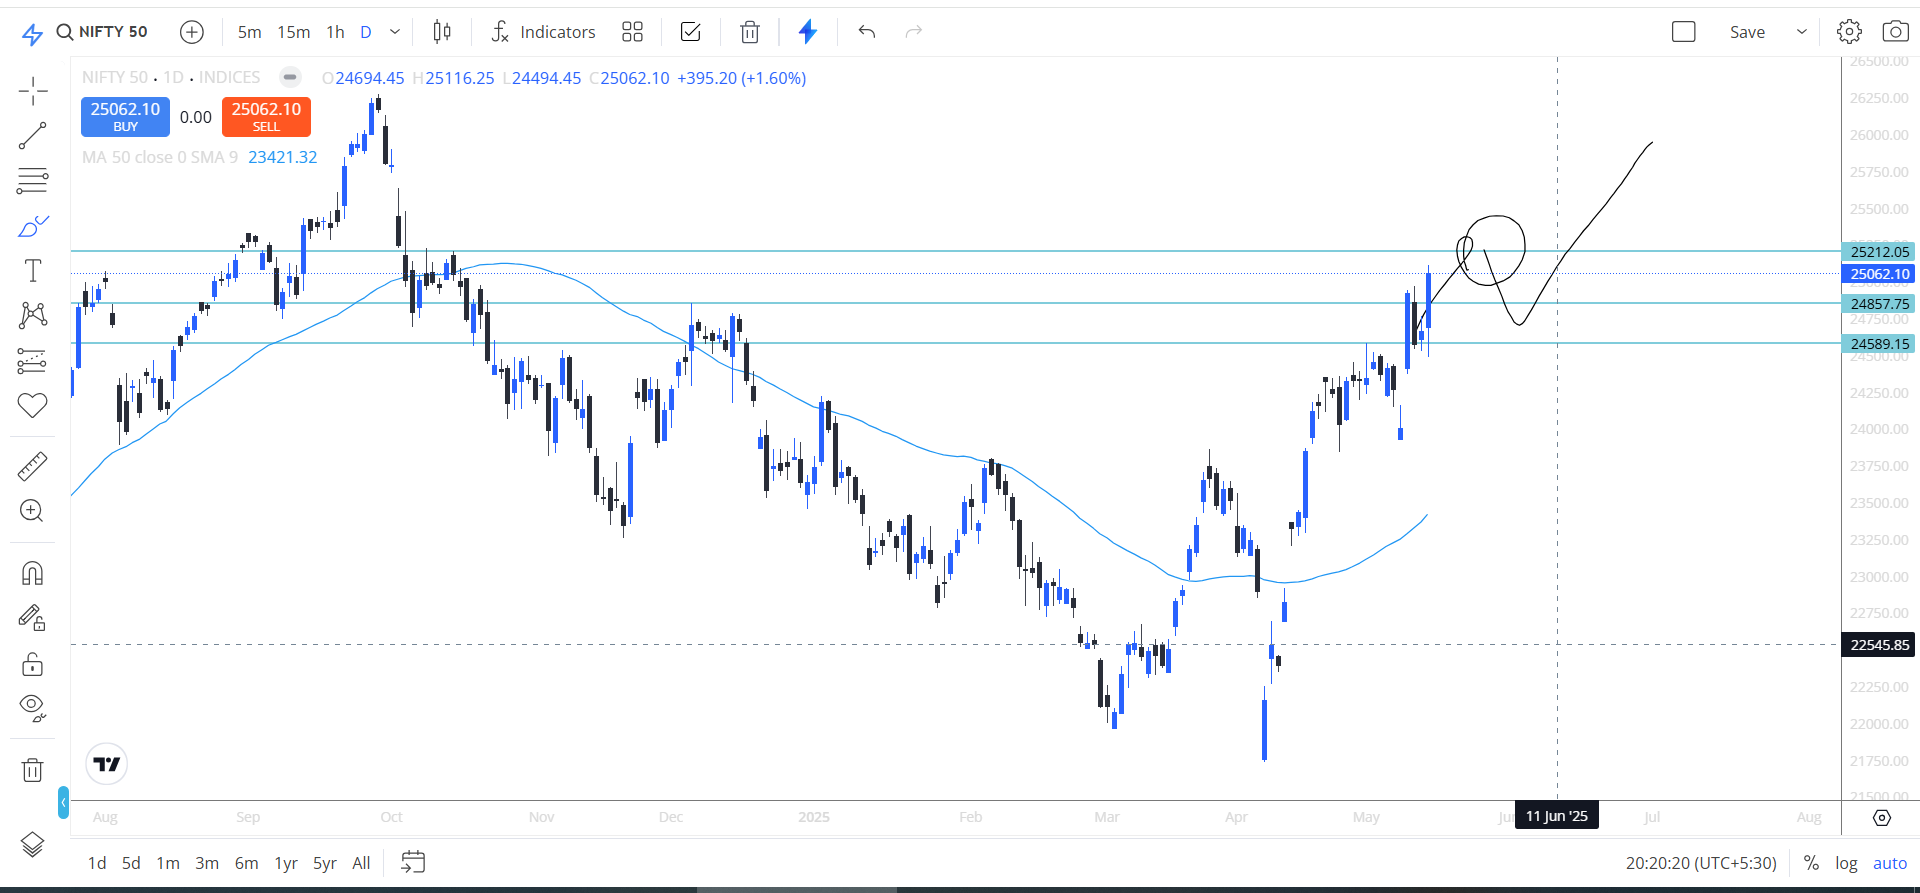Open the timezone selector 20:20:20 (UTC+5:30)
The width and height of the screenshot is (1920, 893).
(x=1701, y=863)
